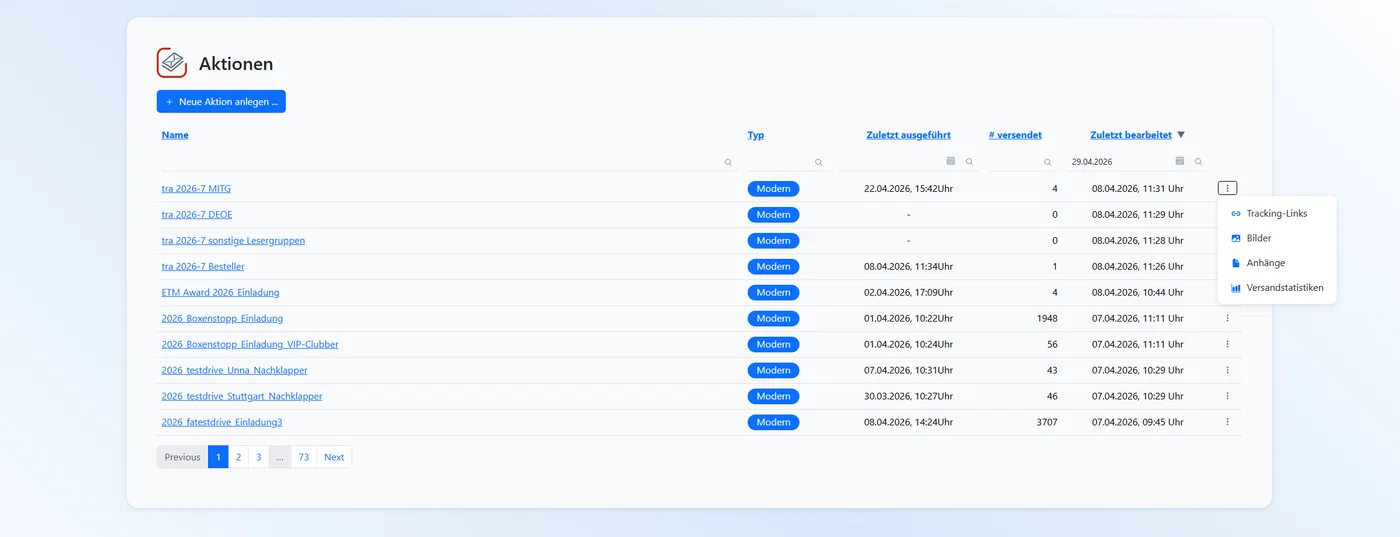
Task: Open 2026_testdrive_Stuttgart_Nachklapper action
Action: pyautogui.click(x=242, y=396)
